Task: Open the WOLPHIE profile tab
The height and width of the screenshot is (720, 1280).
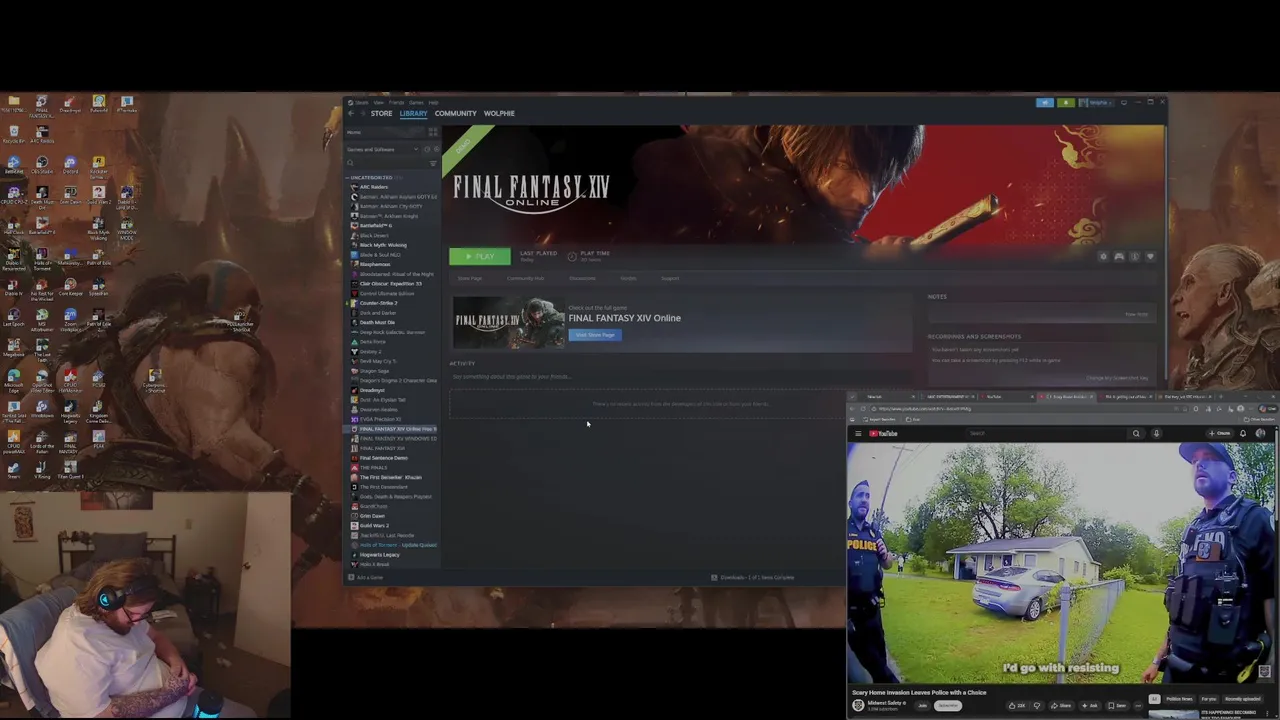Action: click(499, 113)
